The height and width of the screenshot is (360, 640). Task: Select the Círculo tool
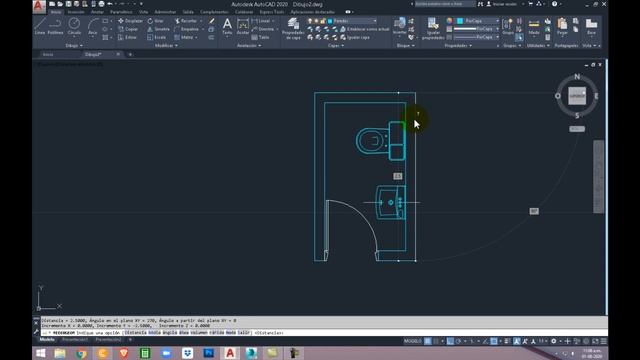(x=74, y=26)
